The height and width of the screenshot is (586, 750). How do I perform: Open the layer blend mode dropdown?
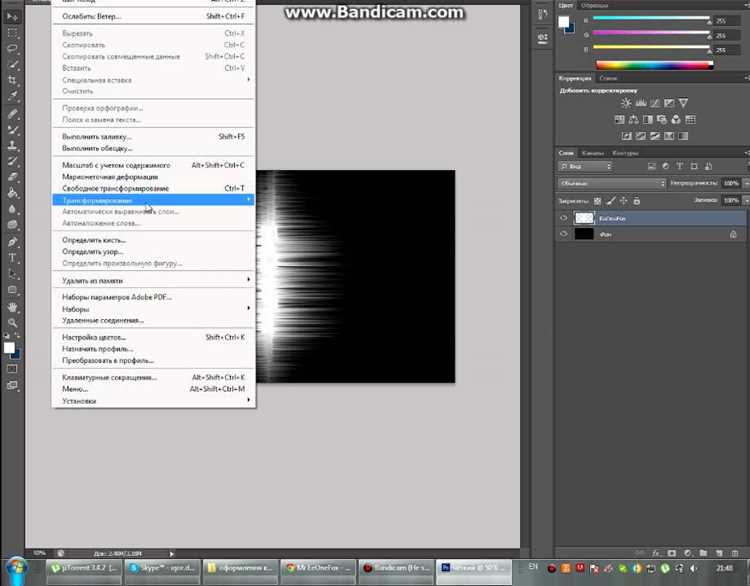[x=612, y=183]
